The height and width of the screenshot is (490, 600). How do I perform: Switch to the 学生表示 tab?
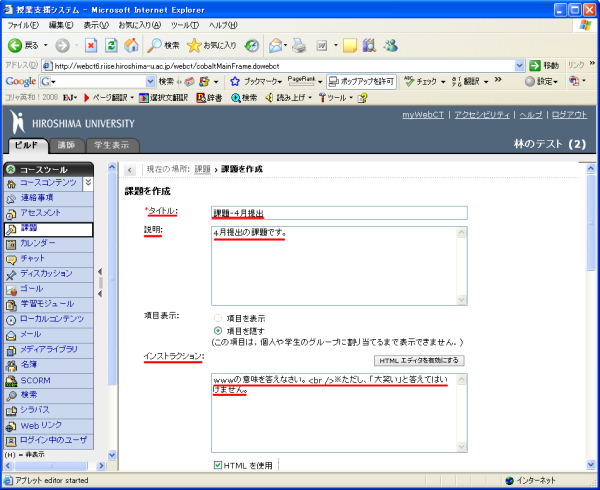pyautogui.click(x=112, y=145)
